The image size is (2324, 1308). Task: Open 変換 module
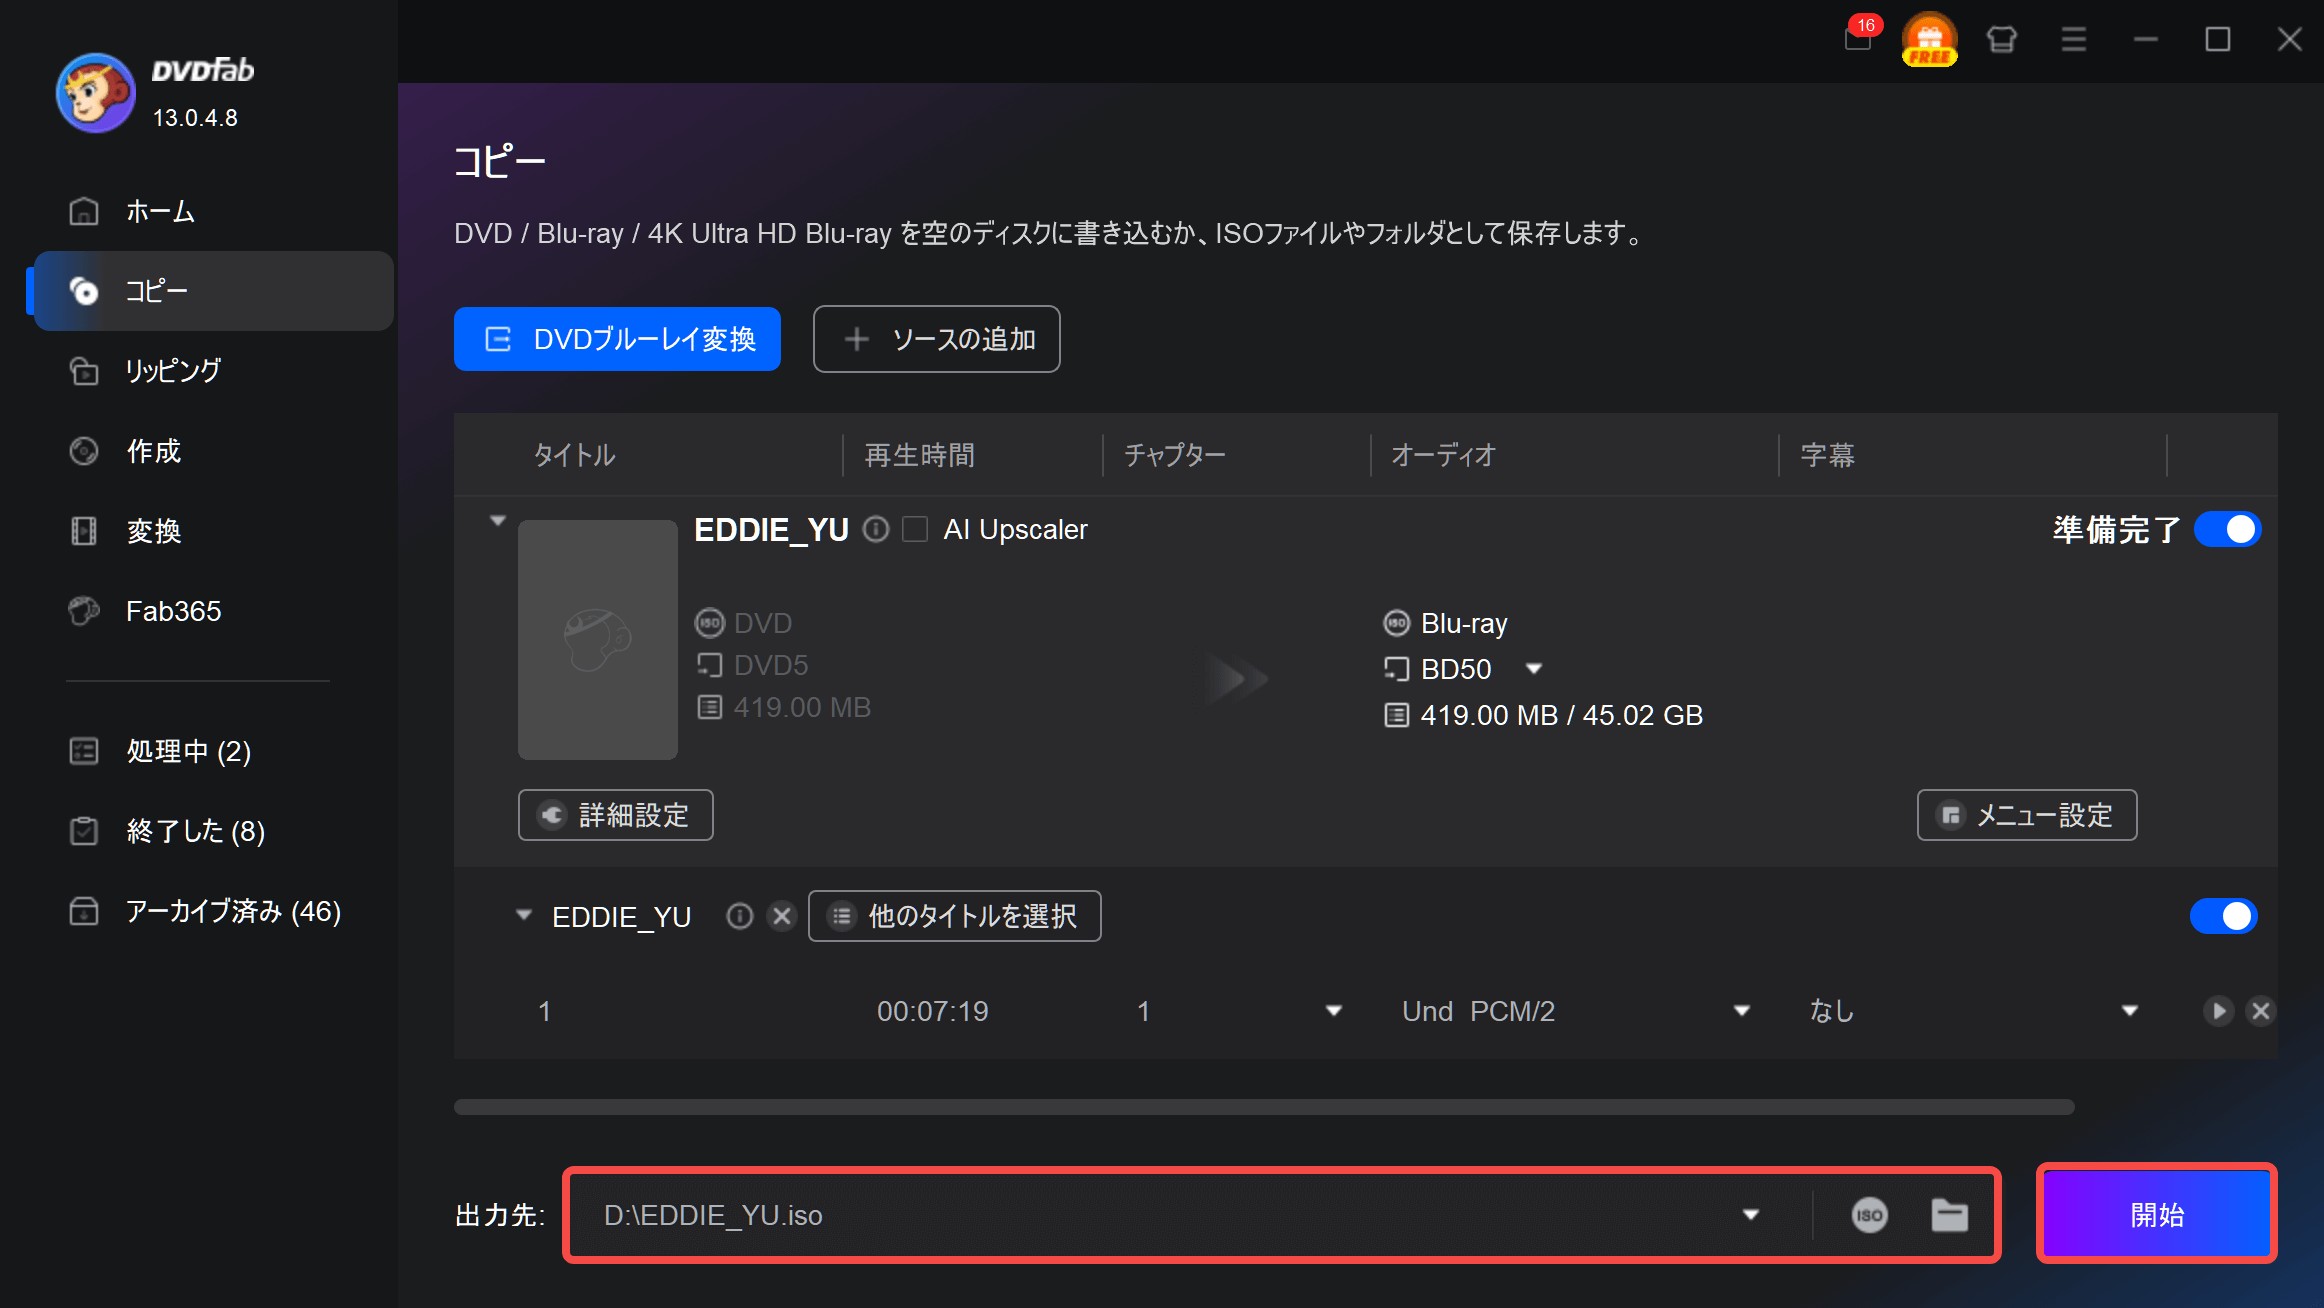click(x=212, y=531)
